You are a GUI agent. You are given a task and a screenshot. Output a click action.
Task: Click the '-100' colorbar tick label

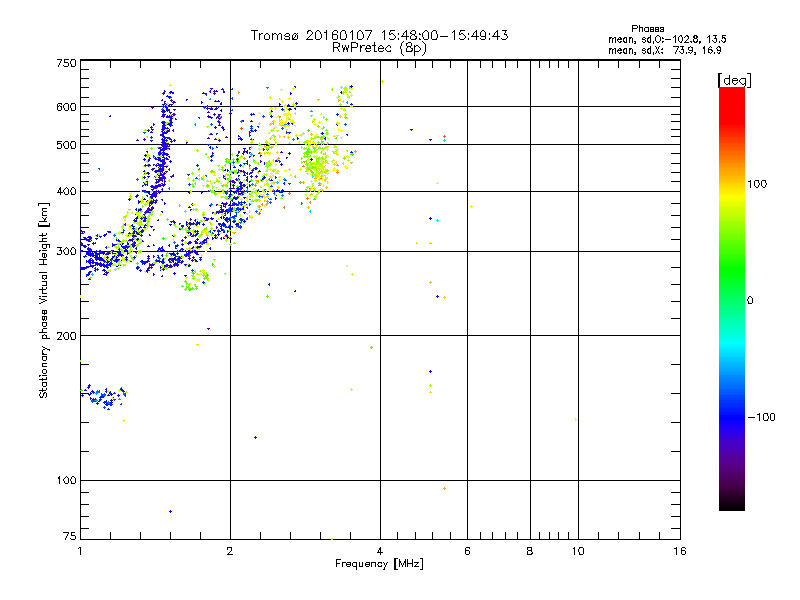click(x=761, y=417)
